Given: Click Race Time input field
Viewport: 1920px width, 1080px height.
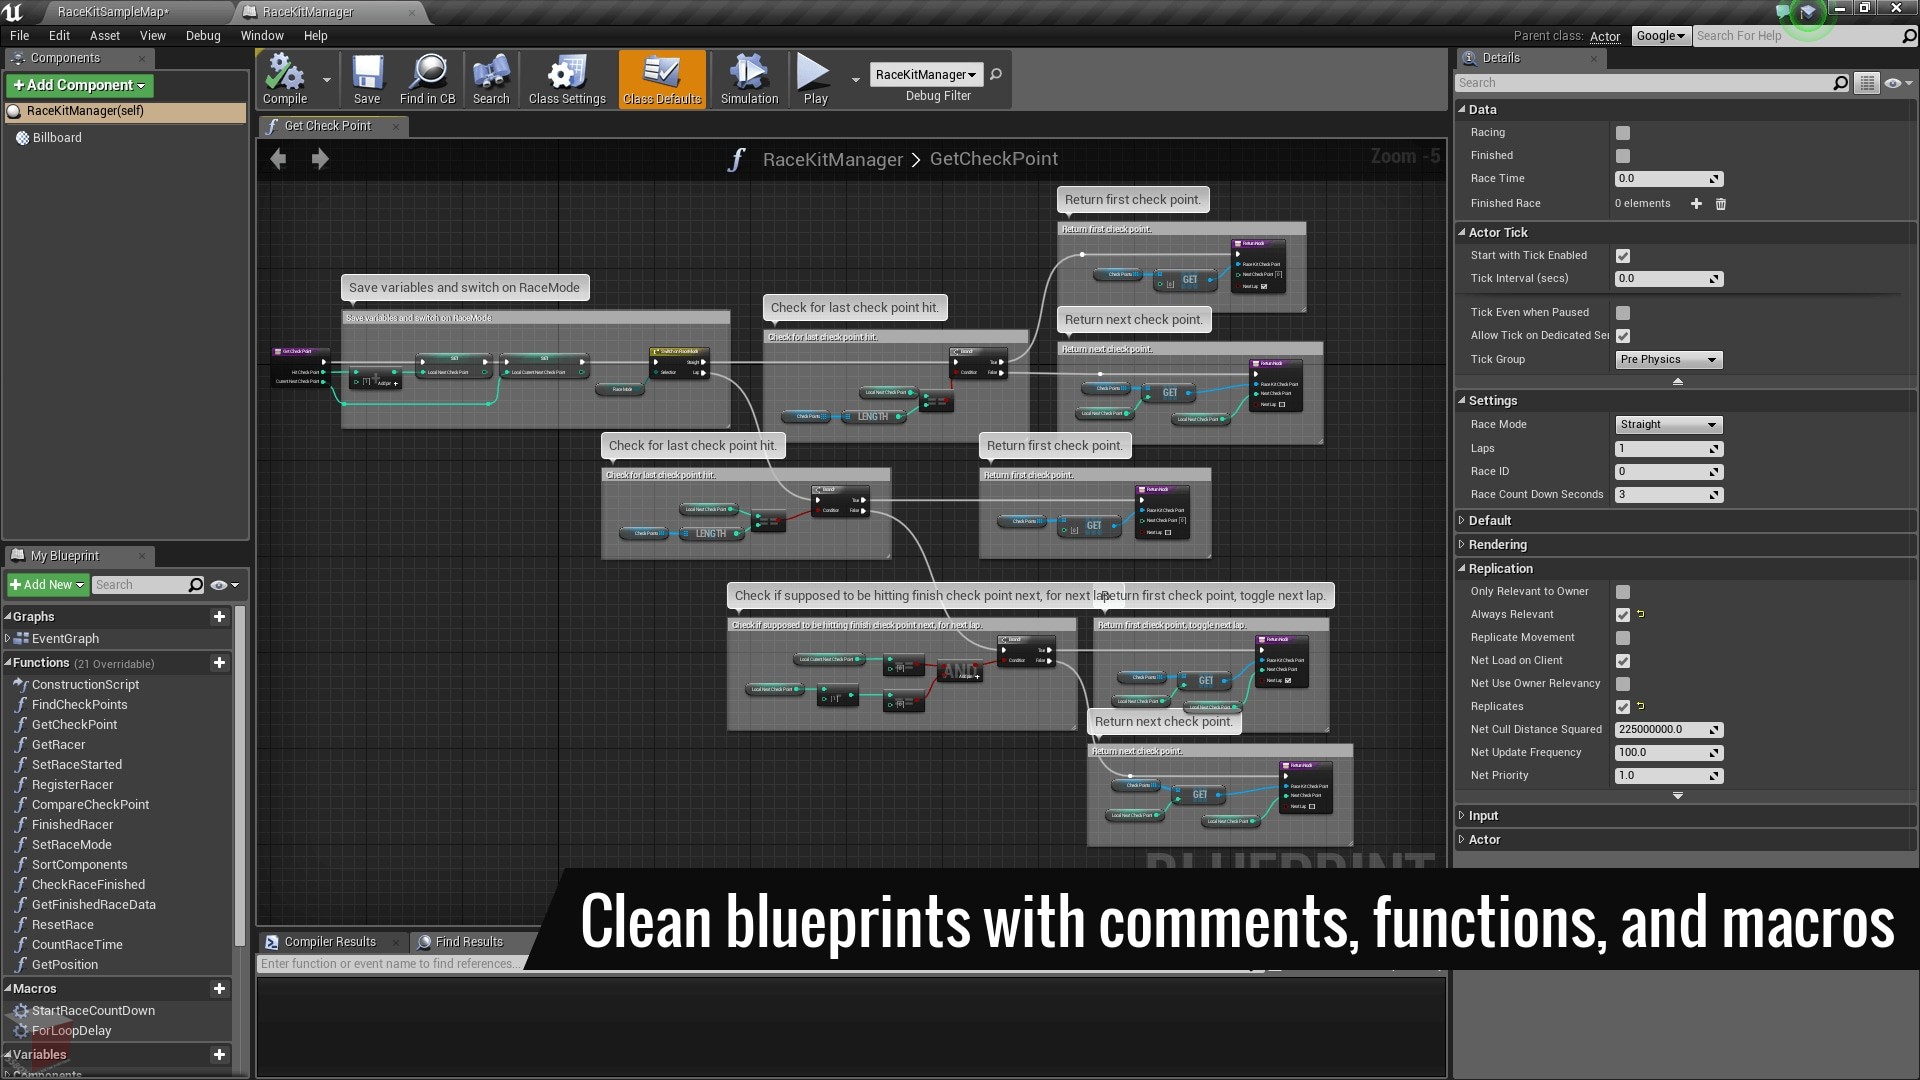Looking at the screenshot, I should coord(1662,178).
